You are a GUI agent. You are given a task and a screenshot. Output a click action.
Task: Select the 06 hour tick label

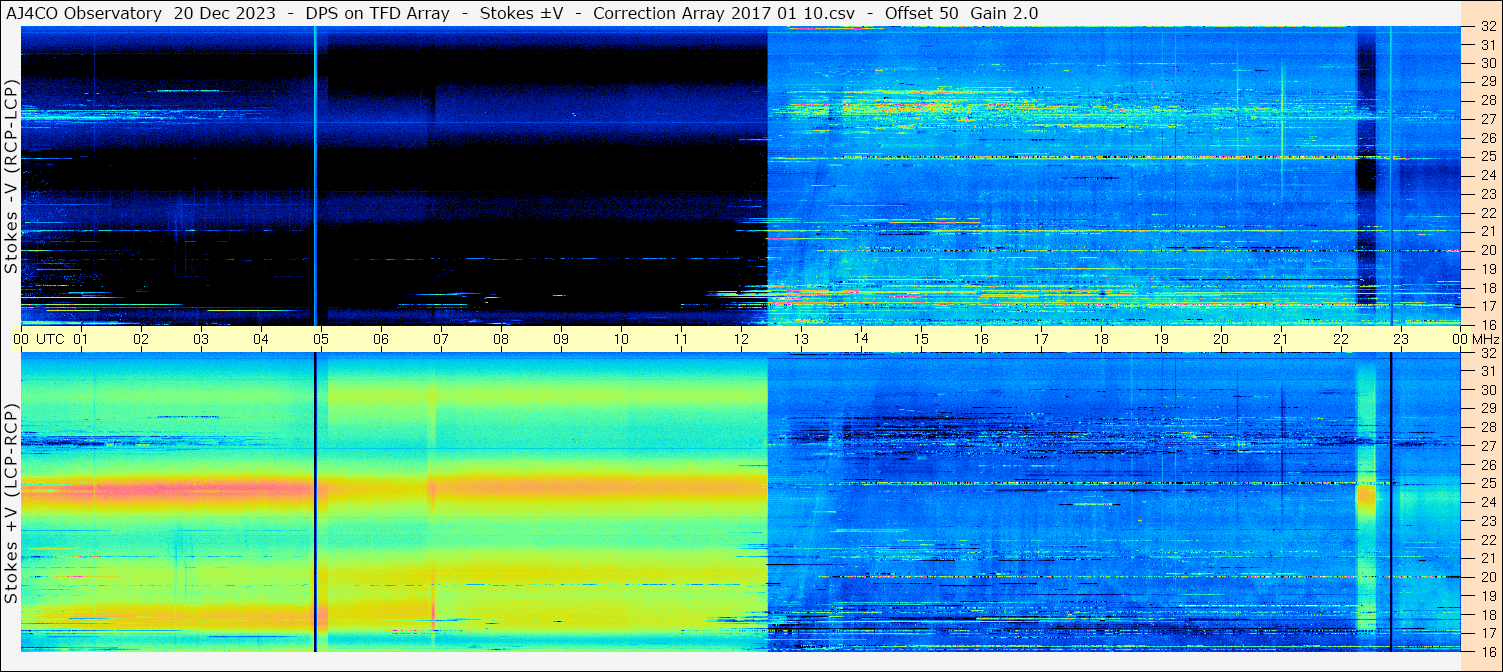tap(381, 339)
